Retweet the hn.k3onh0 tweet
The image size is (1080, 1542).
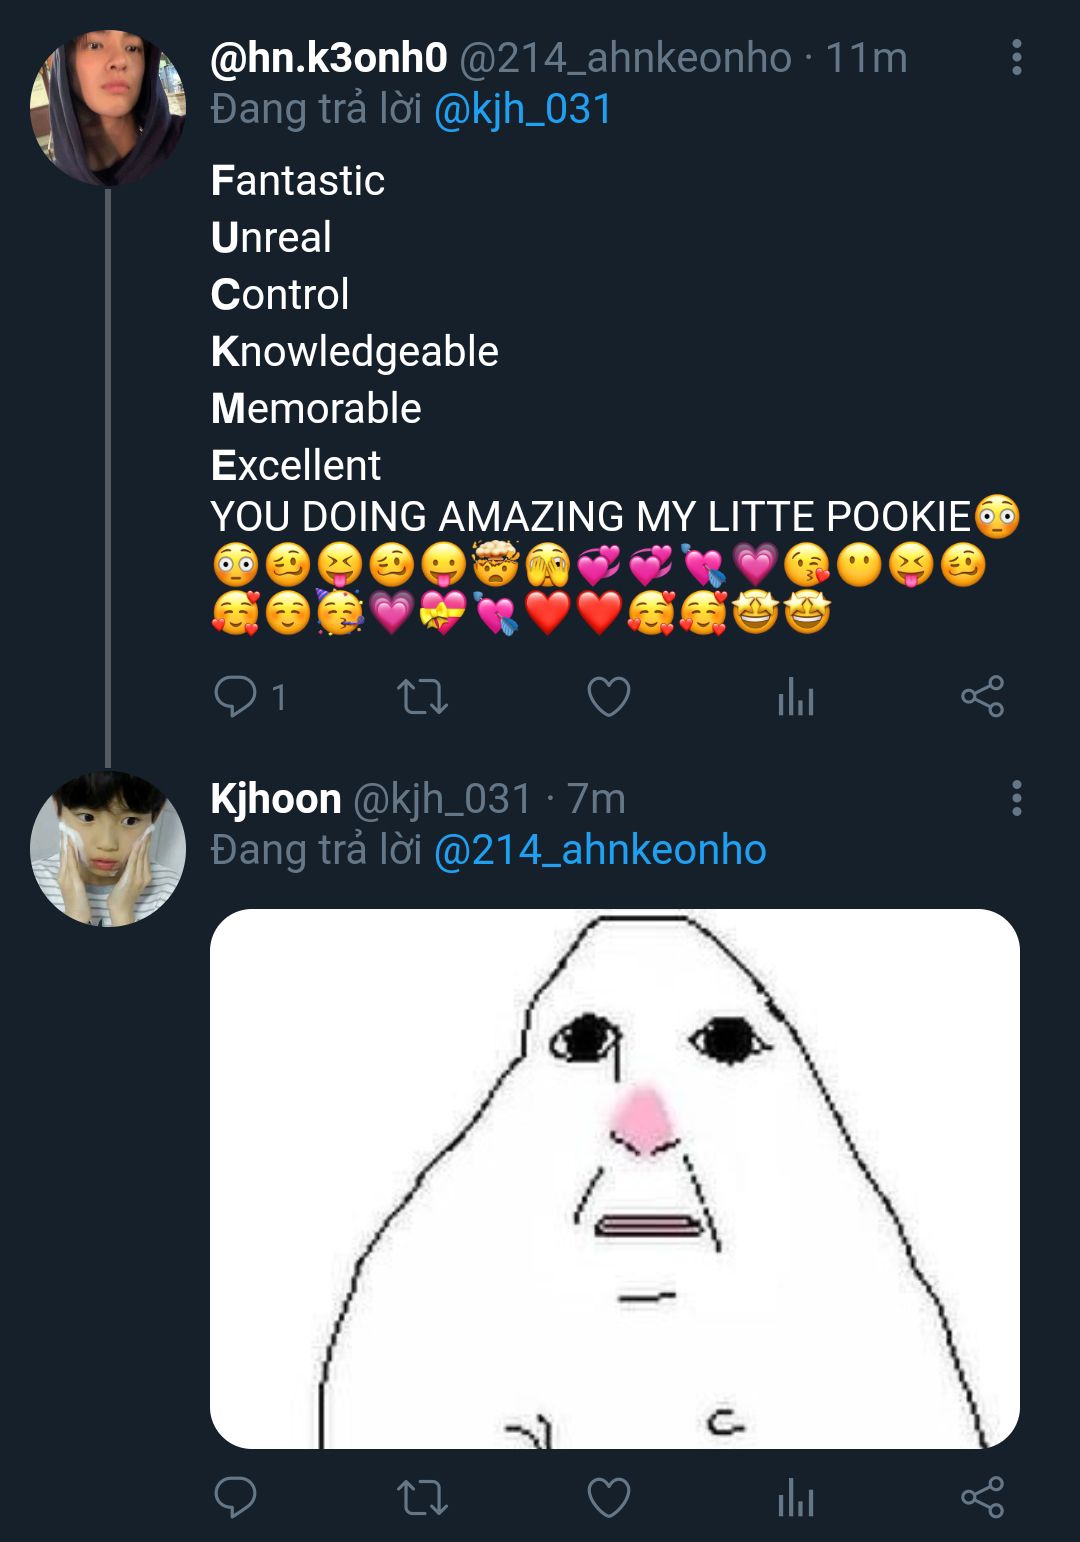click(422, 697)
